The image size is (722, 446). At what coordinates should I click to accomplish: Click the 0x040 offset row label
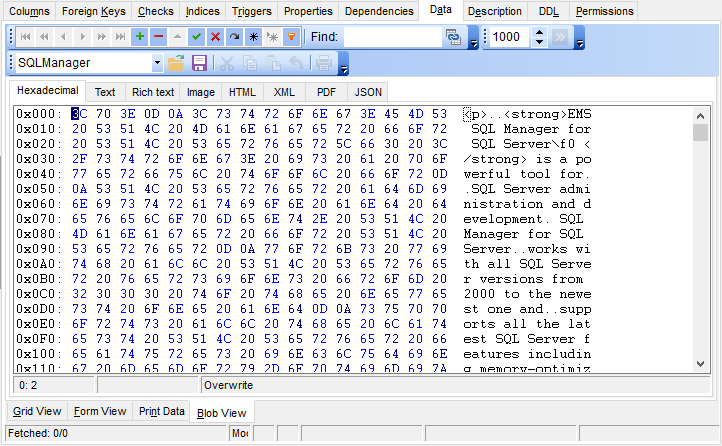point(39,174)
